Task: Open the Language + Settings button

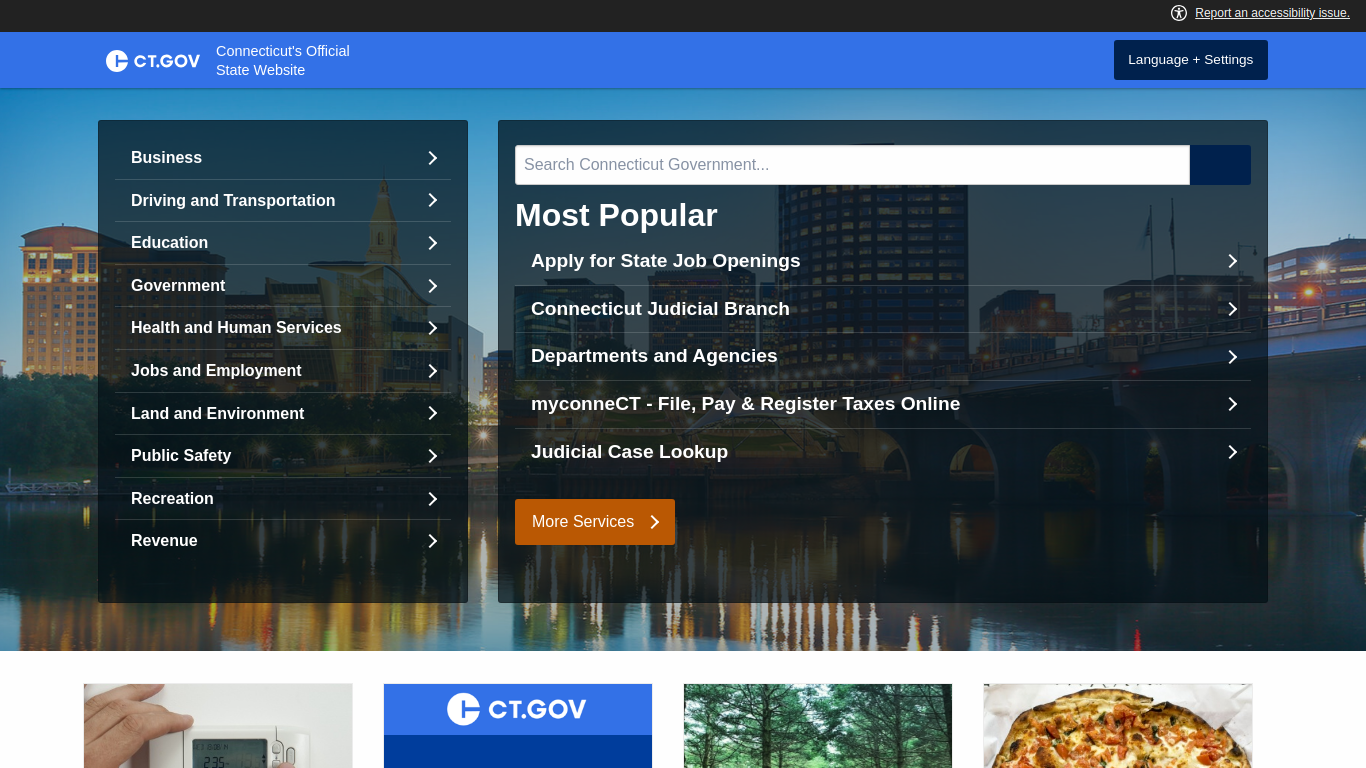Action: click(1191, 60)
